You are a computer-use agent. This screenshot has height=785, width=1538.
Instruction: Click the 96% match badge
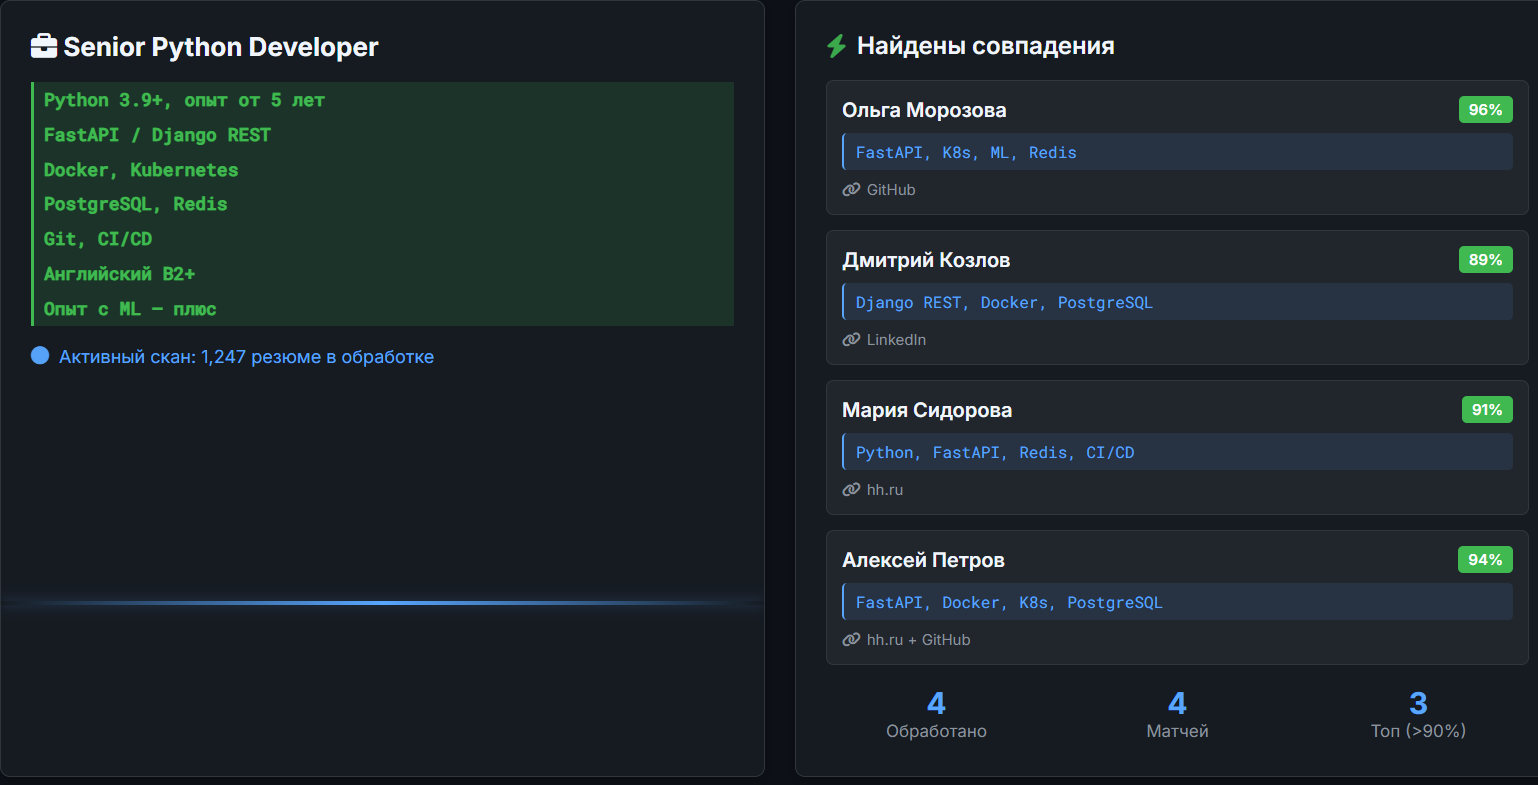click(x=1485, y=110)
